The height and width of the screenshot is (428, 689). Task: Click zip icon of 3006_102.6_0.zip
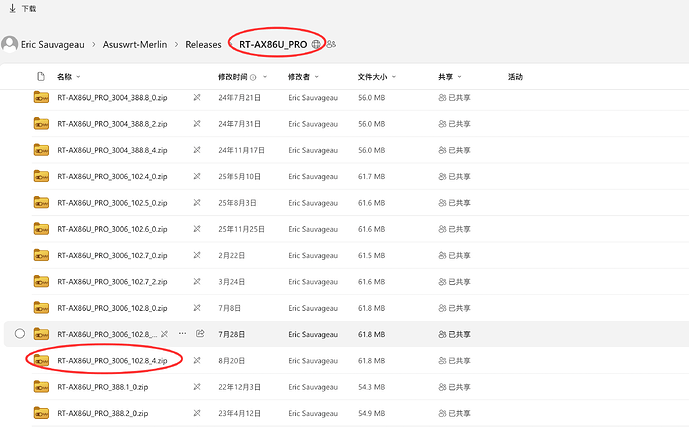41,229
